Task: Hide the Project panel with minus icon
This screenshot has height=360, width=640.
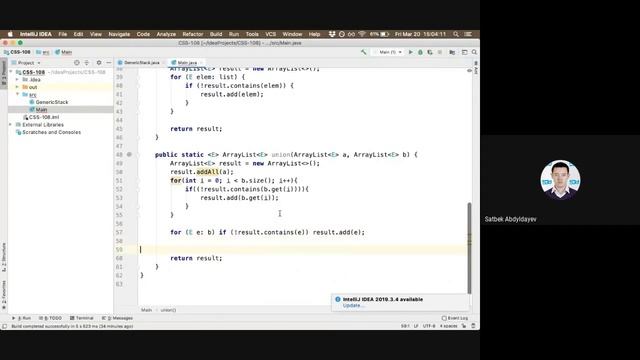Action: (109, 63)
